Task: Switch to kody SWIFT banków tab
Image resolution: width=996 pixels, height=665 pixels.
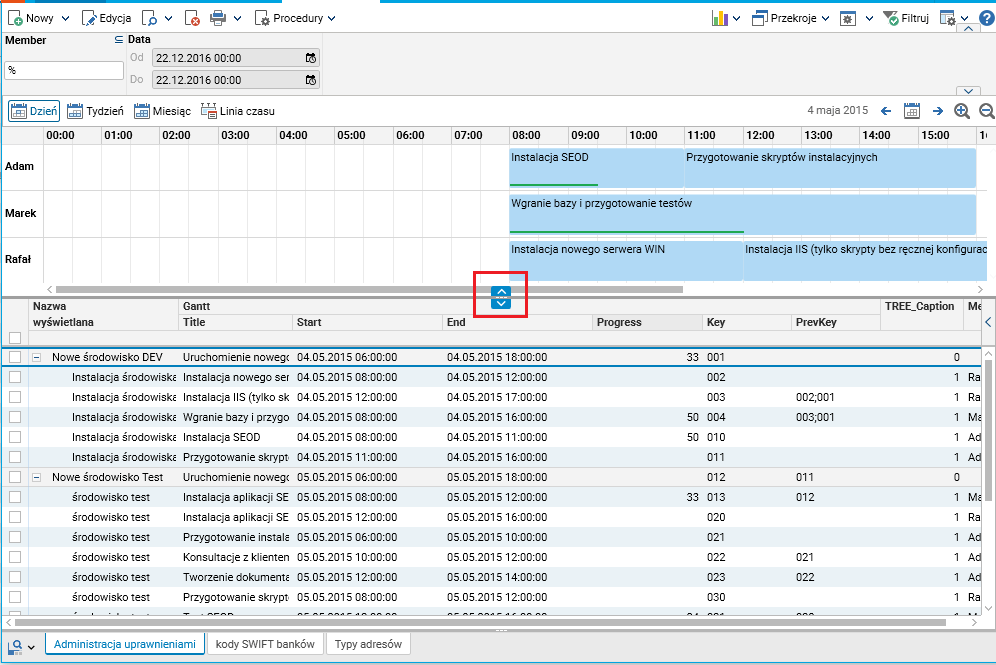Action: 265,644
